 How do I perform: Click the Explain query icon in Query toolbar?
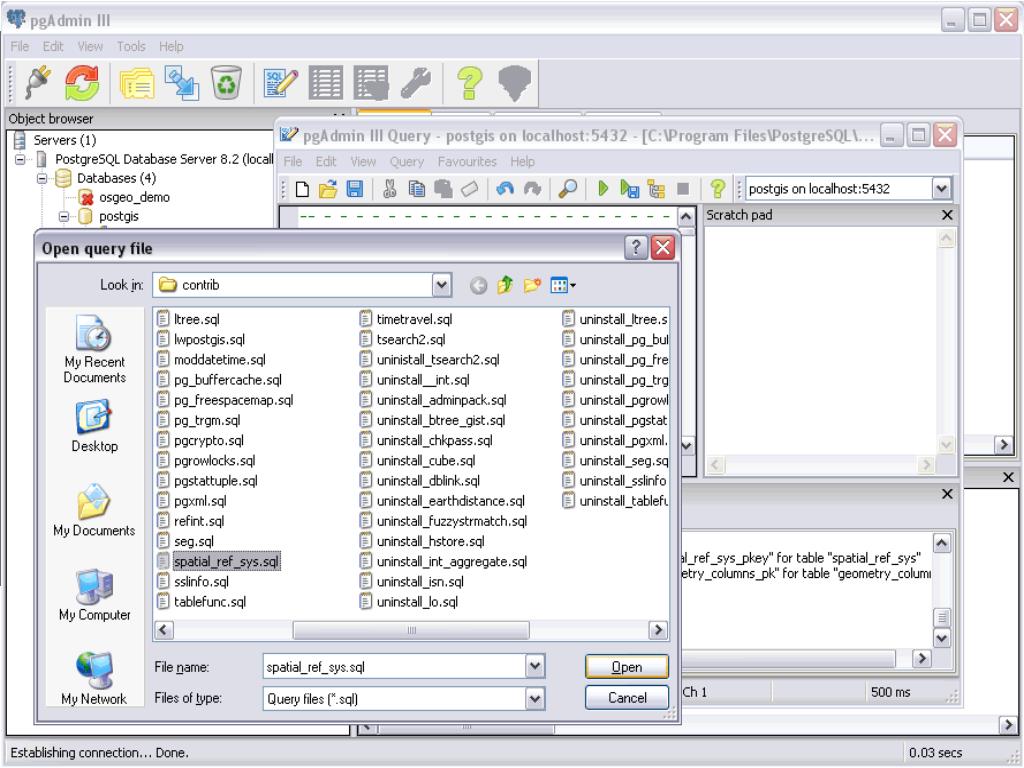(x=656, y=189)
